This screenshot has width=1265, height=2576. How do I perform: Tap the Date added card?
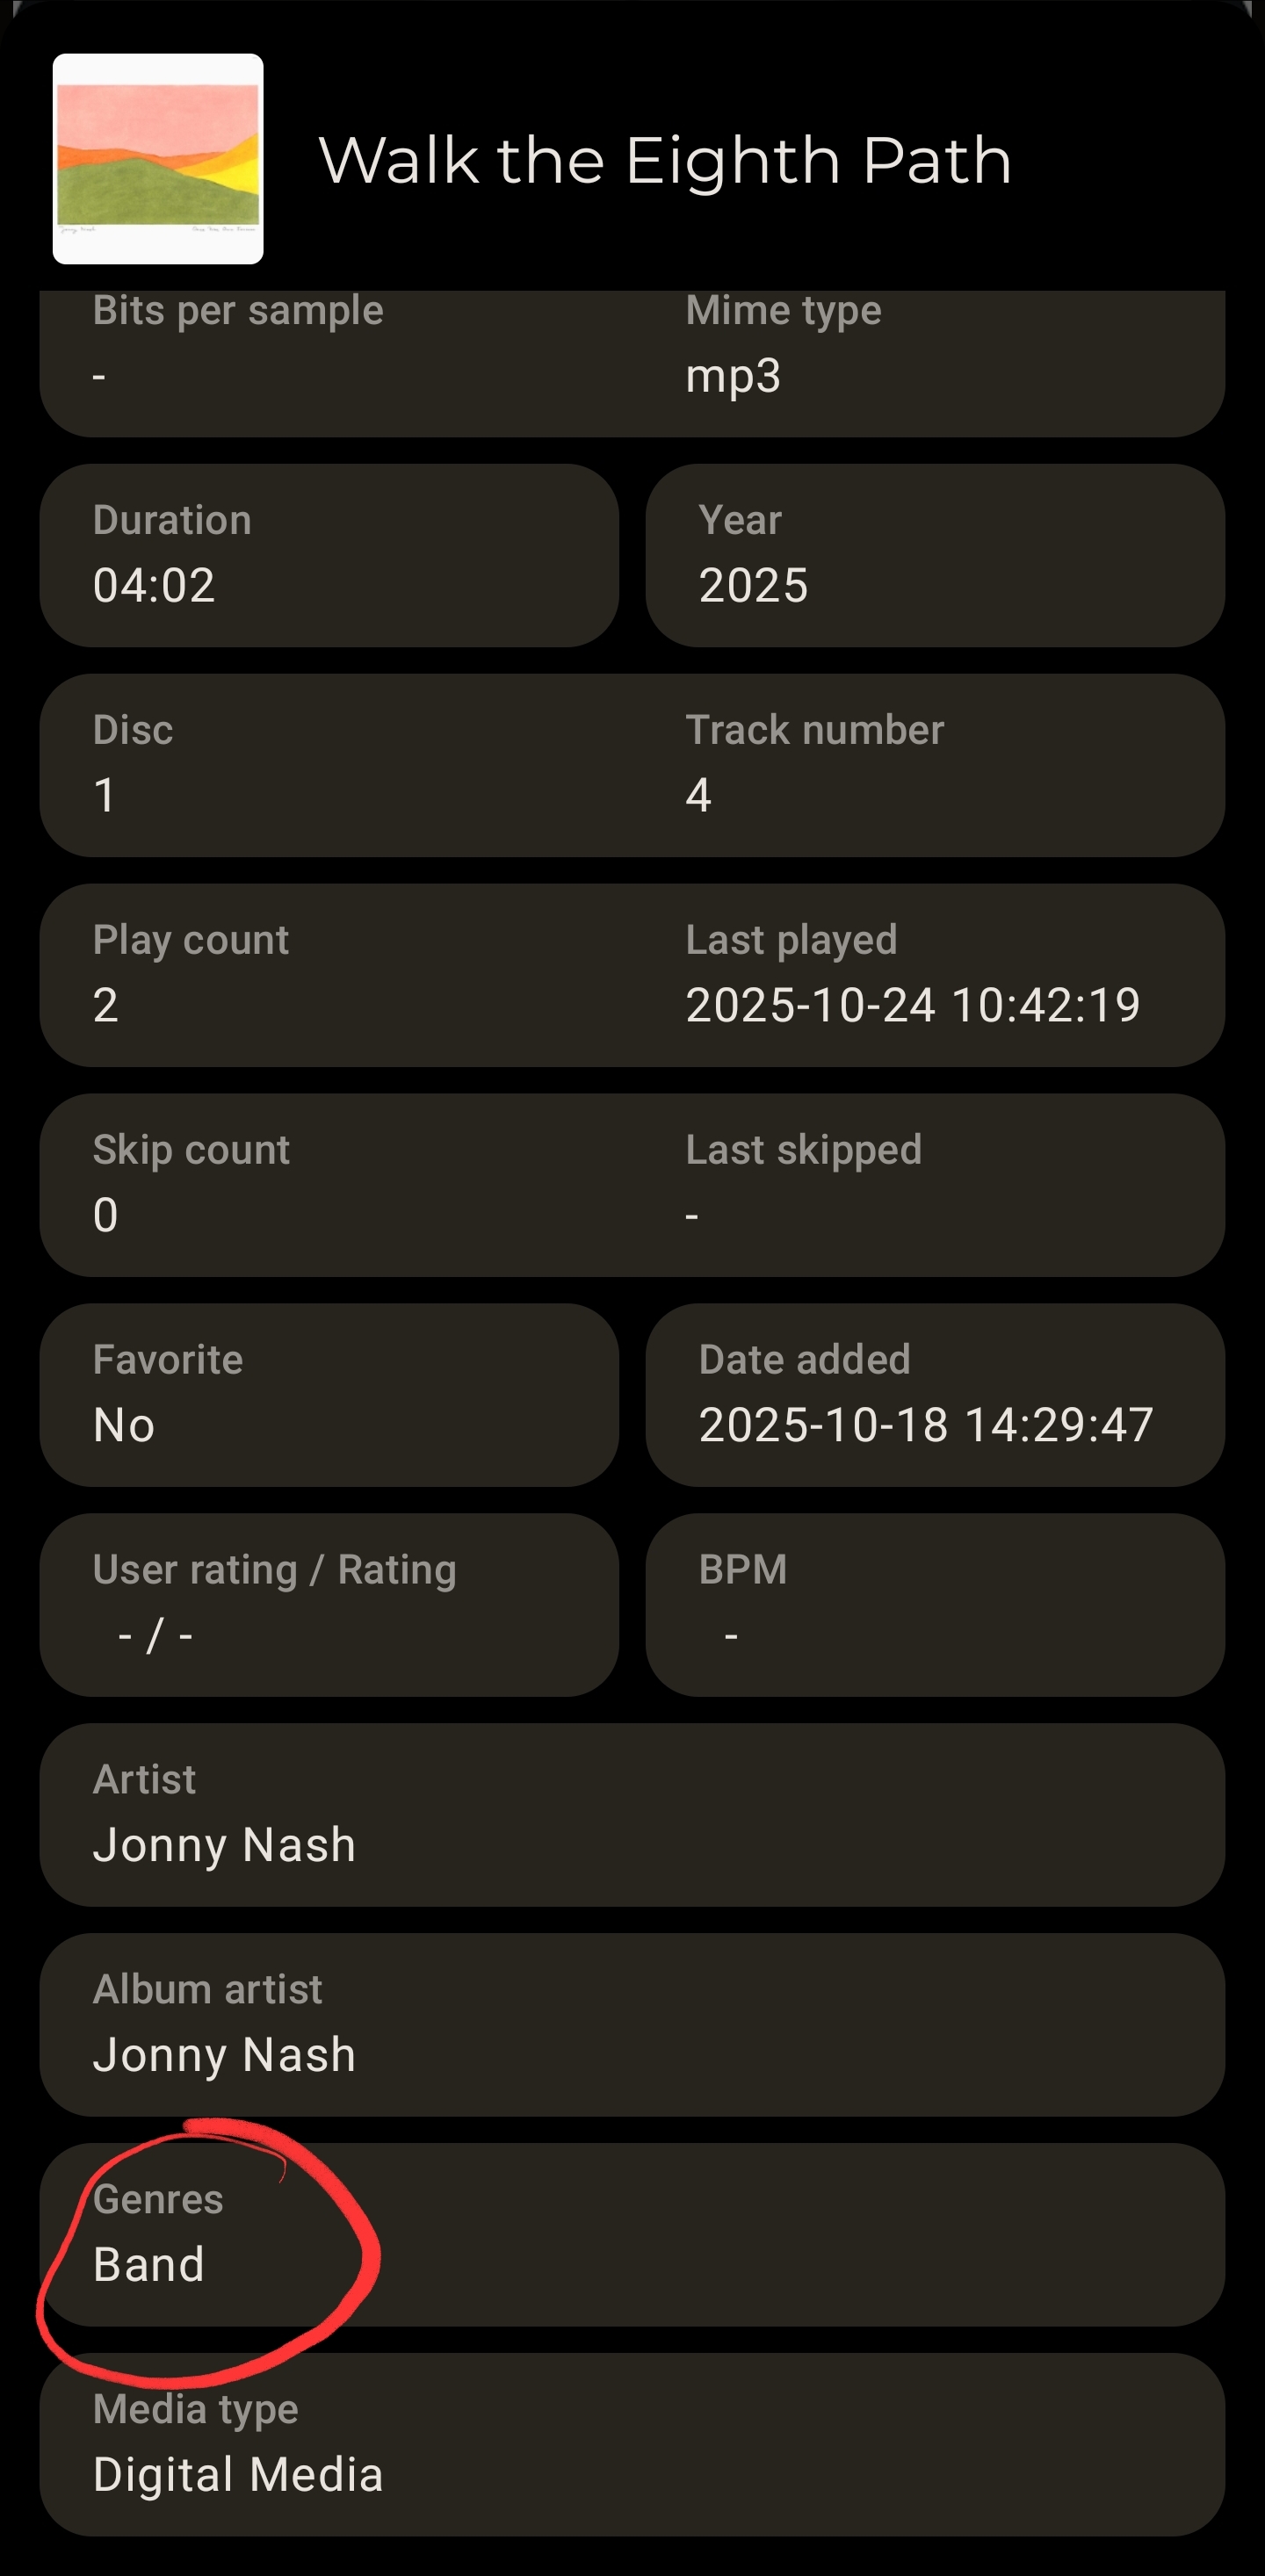935,1394
